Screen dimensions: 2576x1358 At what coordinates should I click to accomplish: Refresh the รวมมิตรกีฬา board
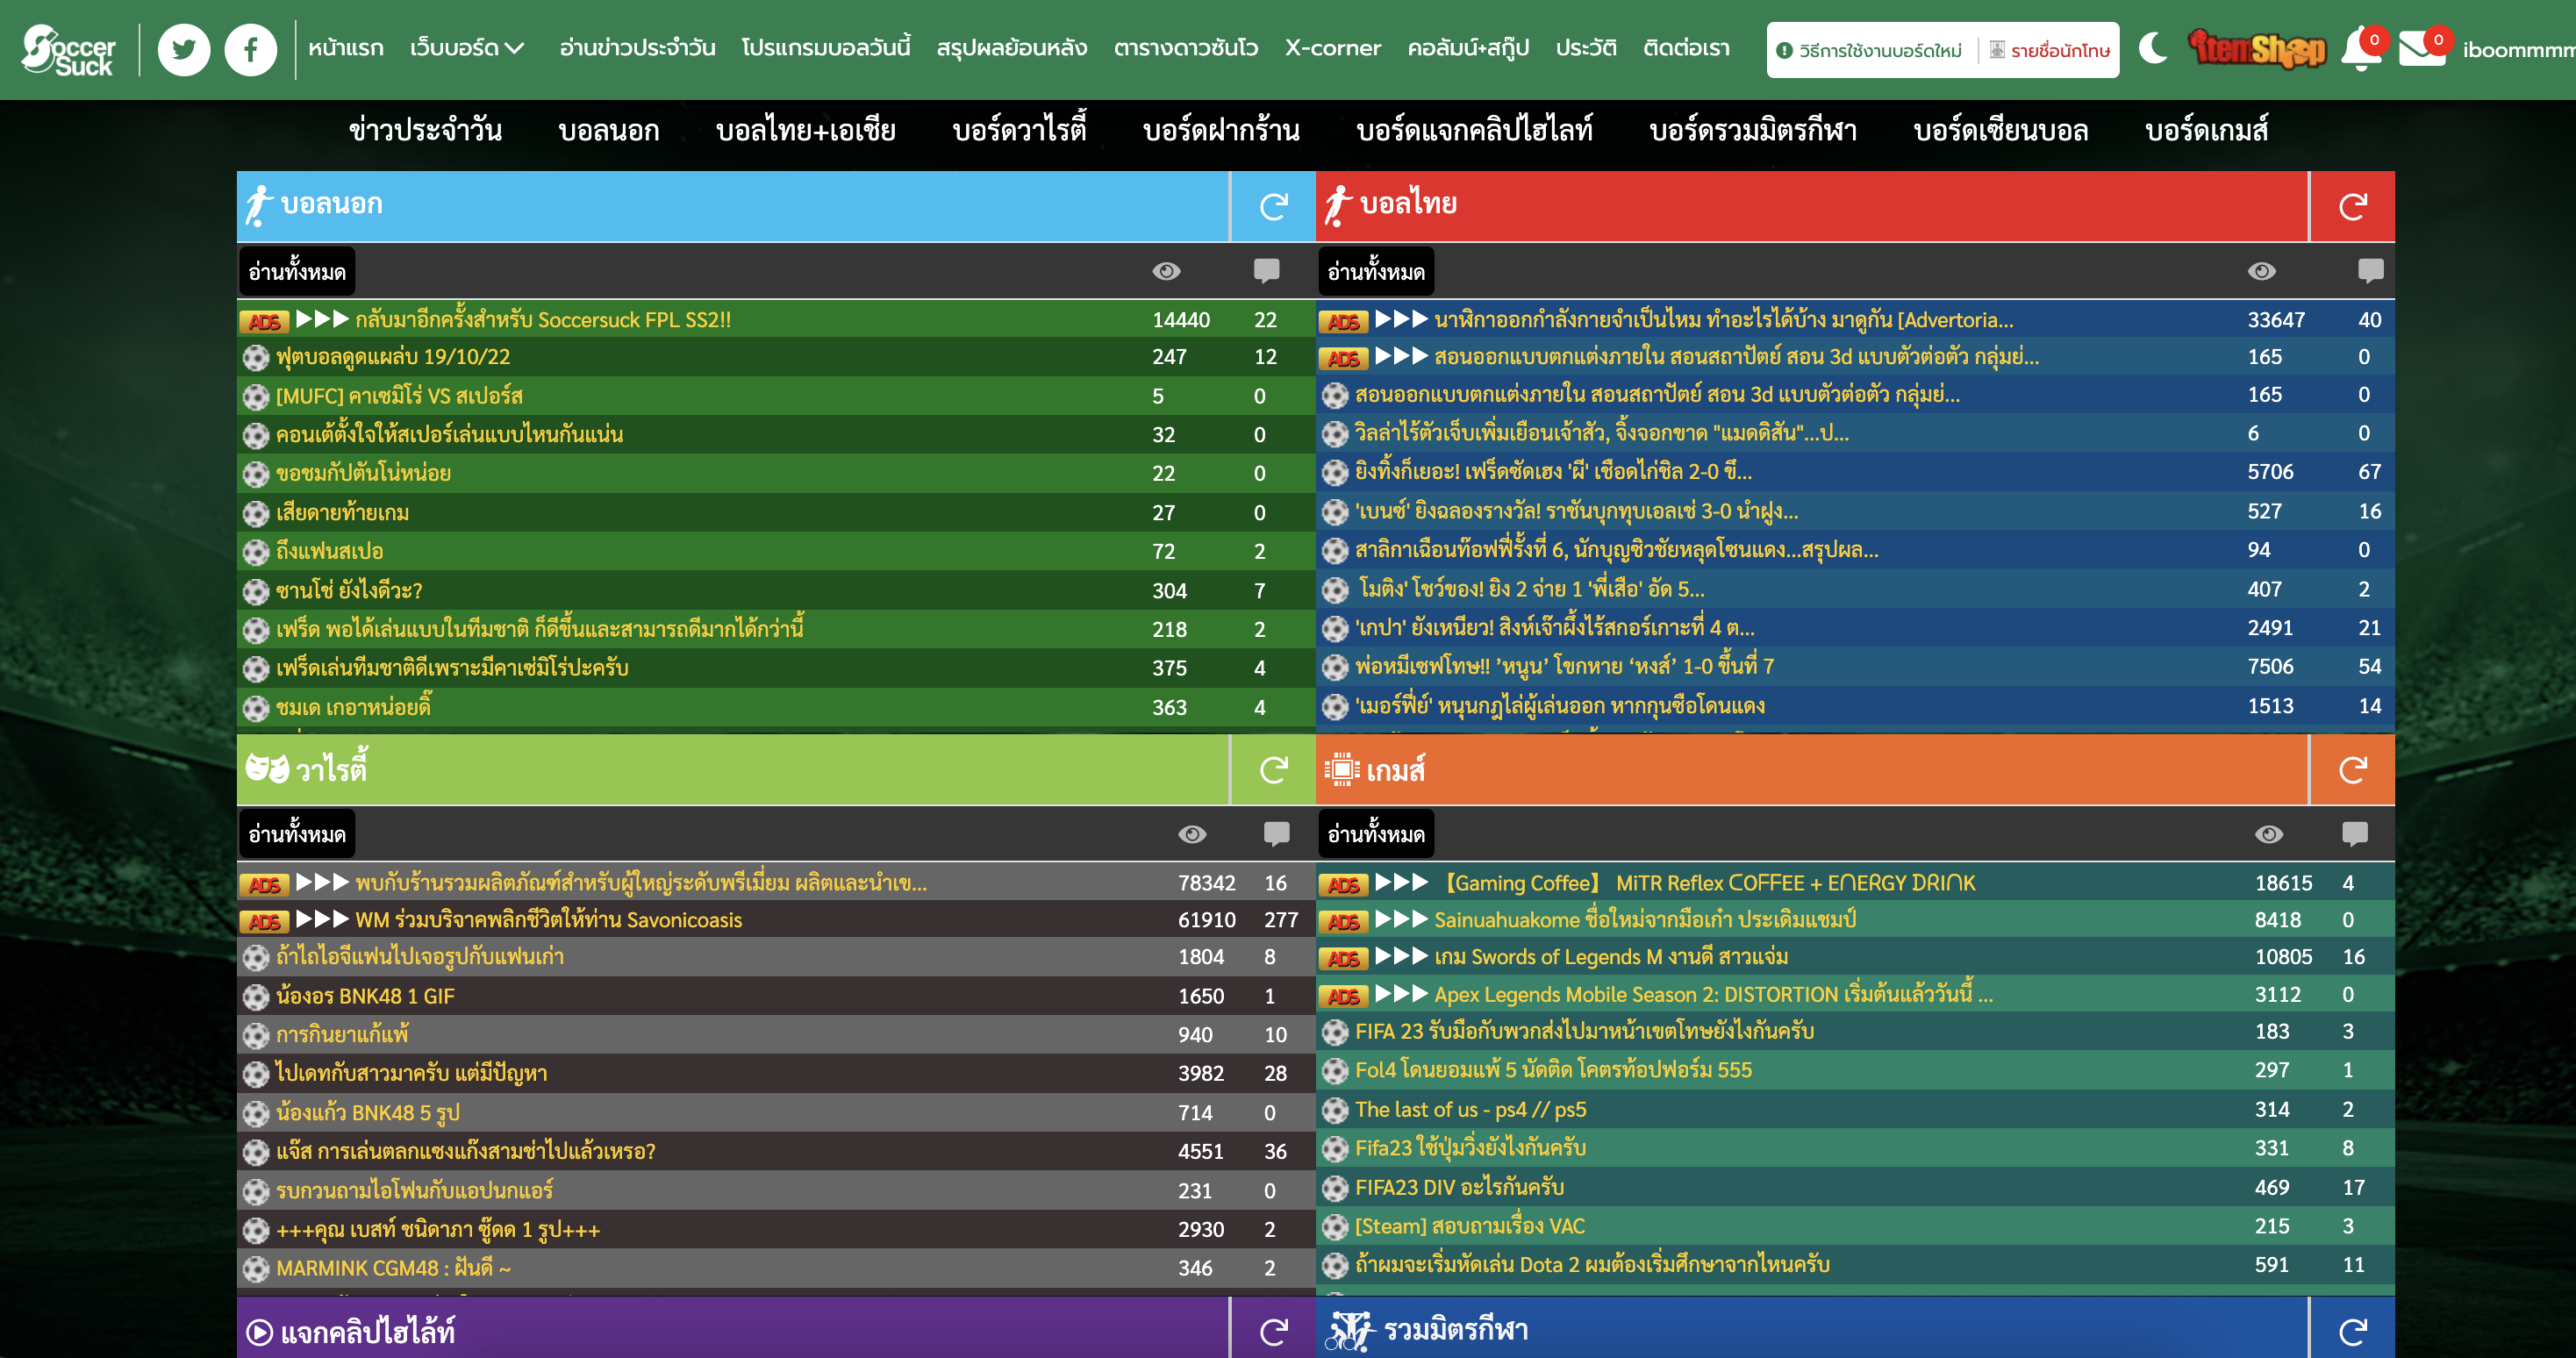click(x=2352, y=1331)
